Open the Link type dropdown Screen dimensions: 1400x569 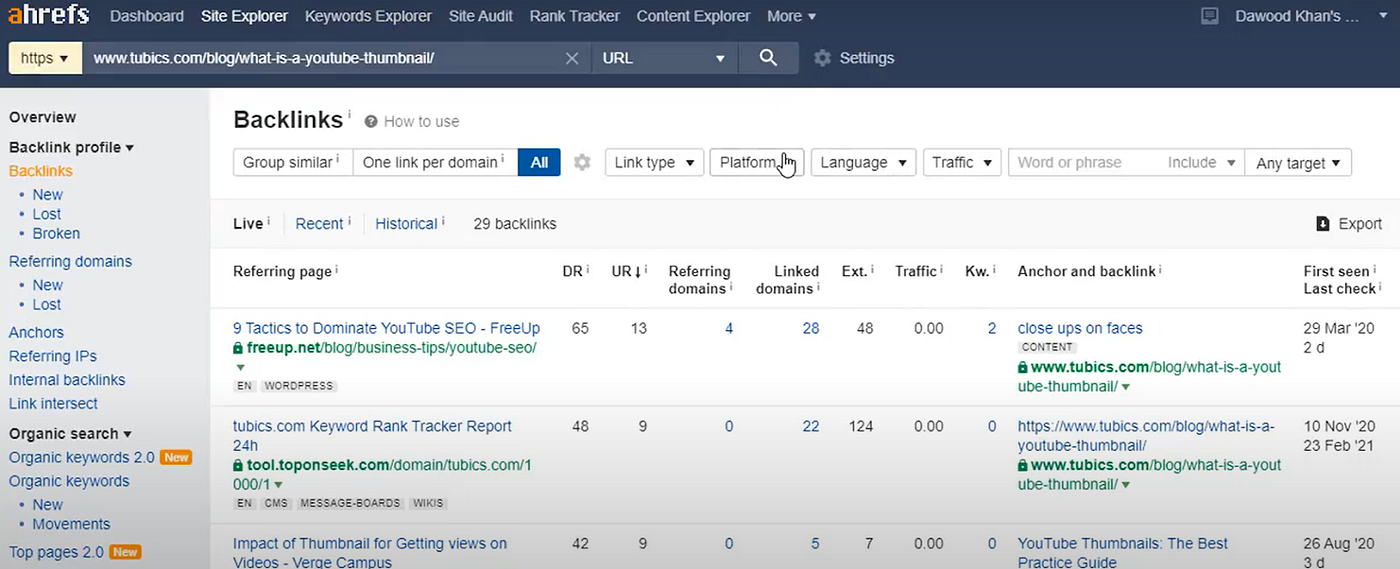[x=655, y=162]
